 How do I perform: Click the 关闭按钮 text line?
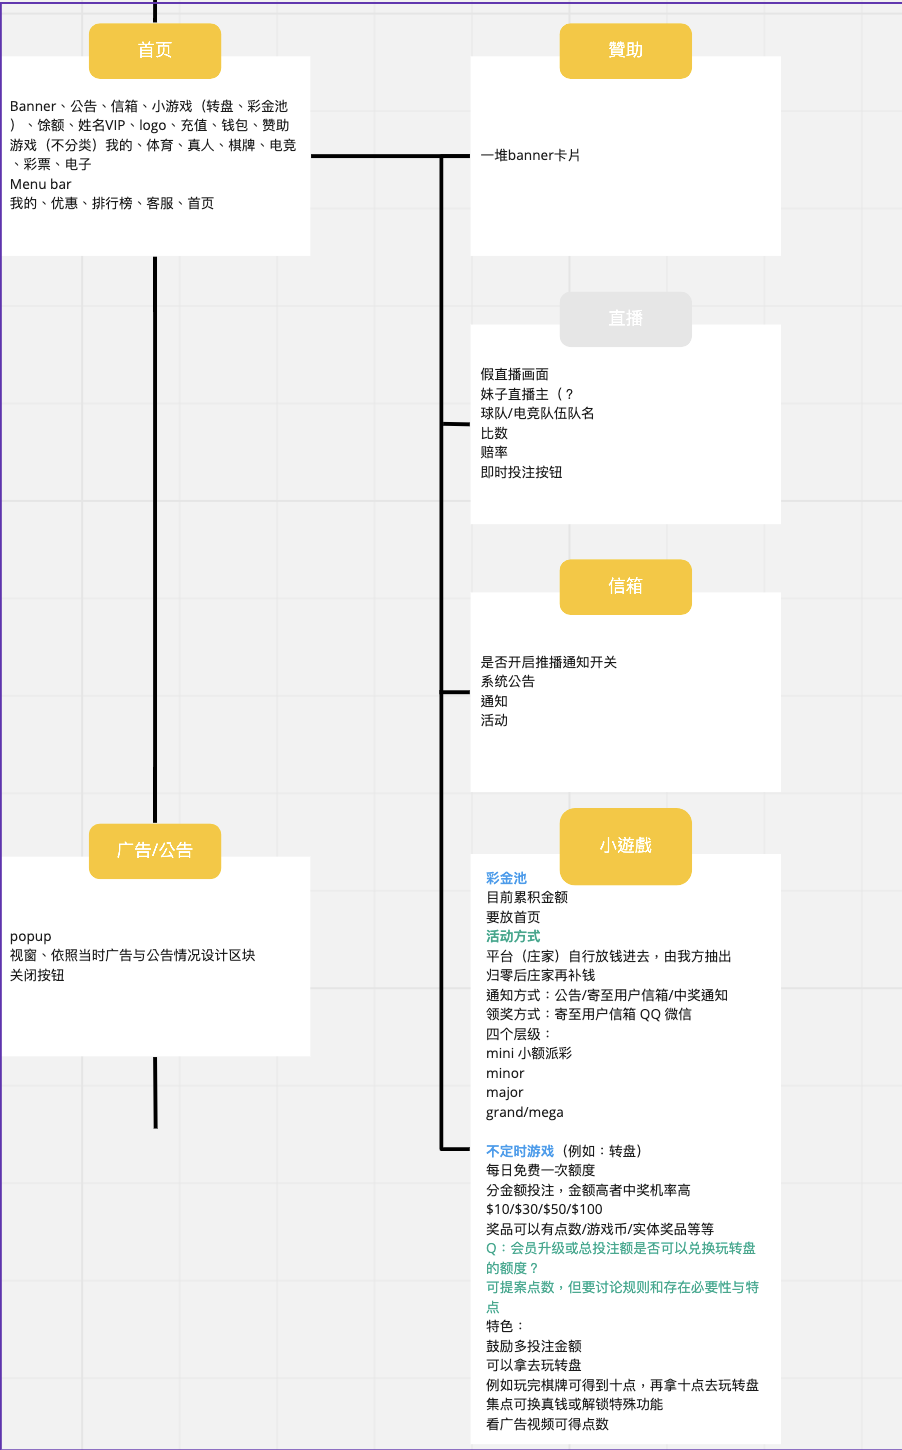click(x=37, y=975)
